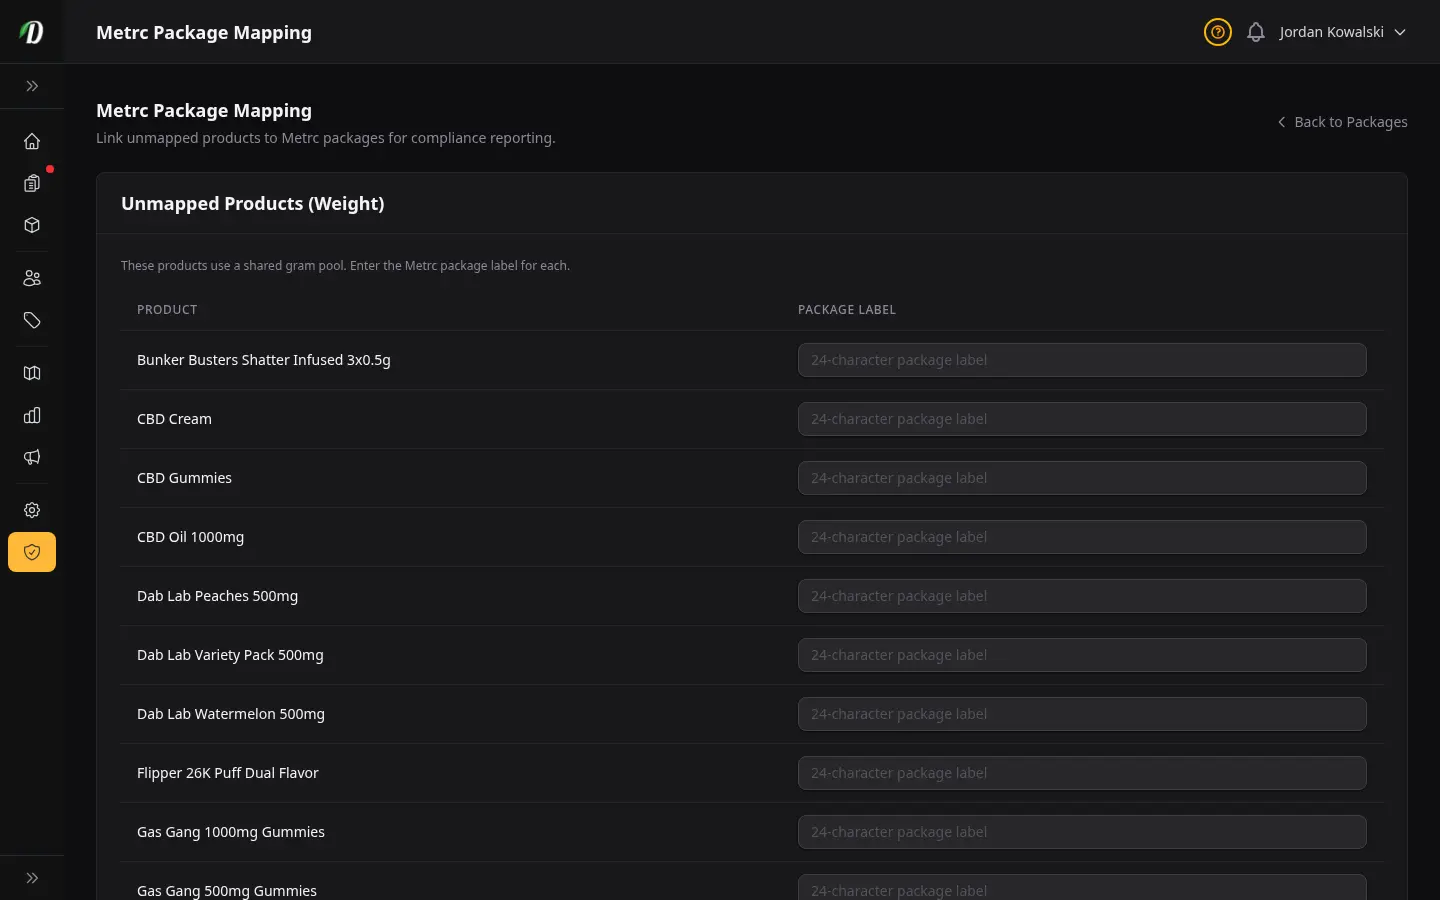1440x900 pixels.
Task: Select the Dab Lab Variety Pack 500mg name
Action: 230,655
